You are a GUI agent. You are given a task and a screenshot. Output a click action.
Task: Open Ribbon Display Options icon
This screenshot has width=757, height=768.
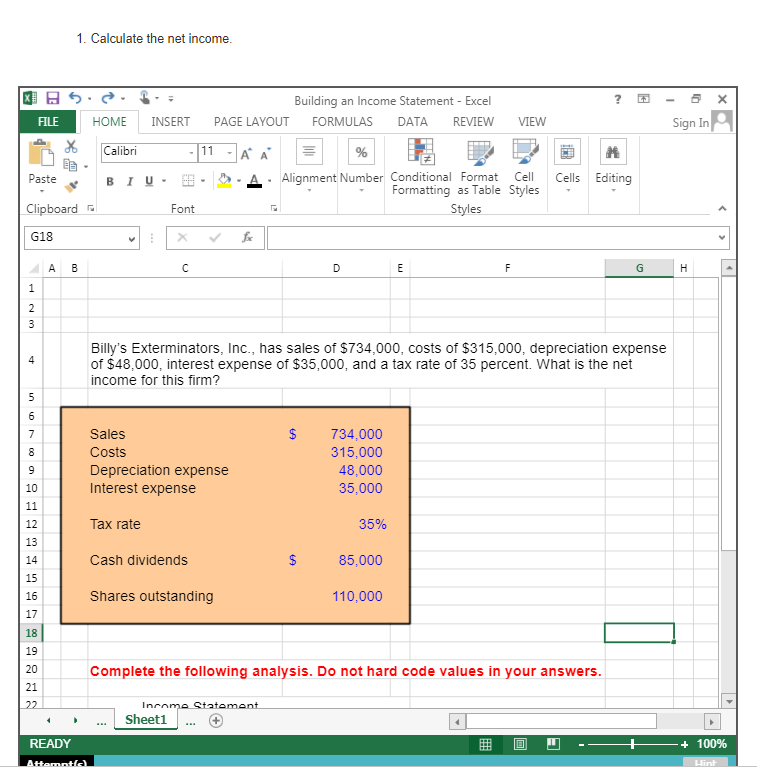click(643, 99)
